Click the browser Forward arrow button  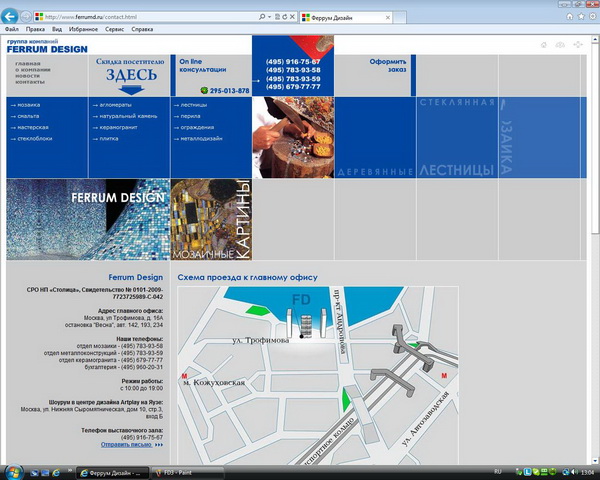coord(26,17)
